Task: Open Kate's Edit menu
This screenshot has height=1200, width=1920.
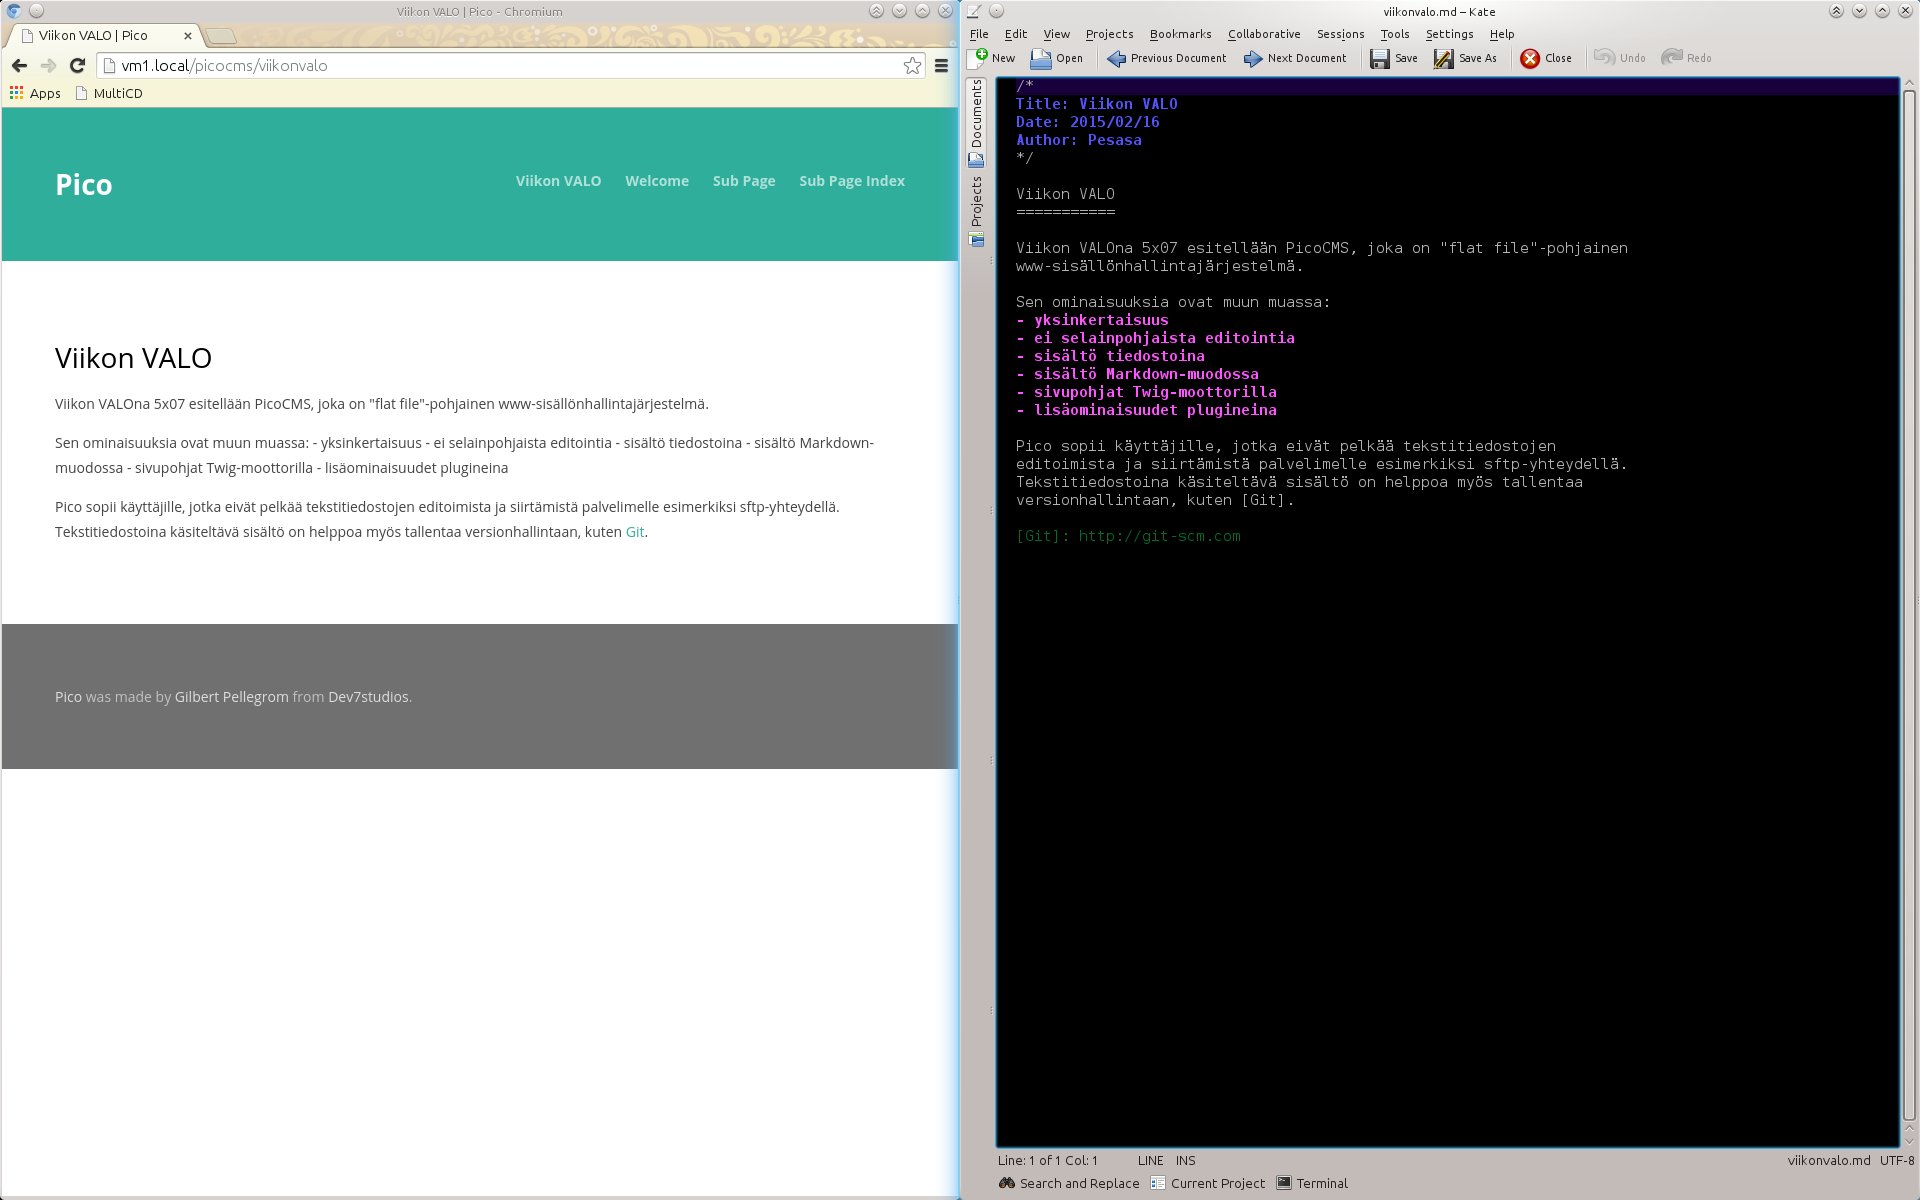Action: click(x=1016, y=34)
